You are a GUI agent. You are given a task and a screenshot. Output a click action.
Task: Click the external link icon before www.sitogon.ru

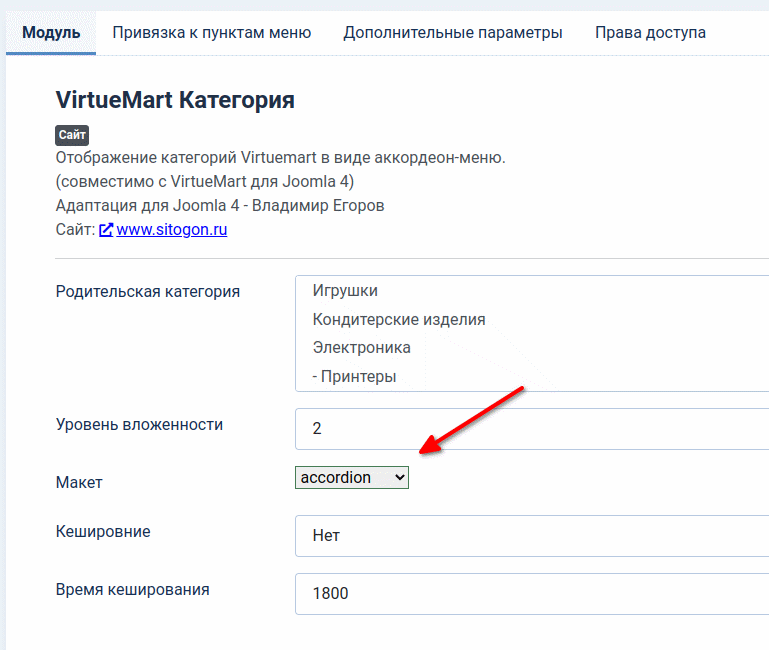pos(106,230)
